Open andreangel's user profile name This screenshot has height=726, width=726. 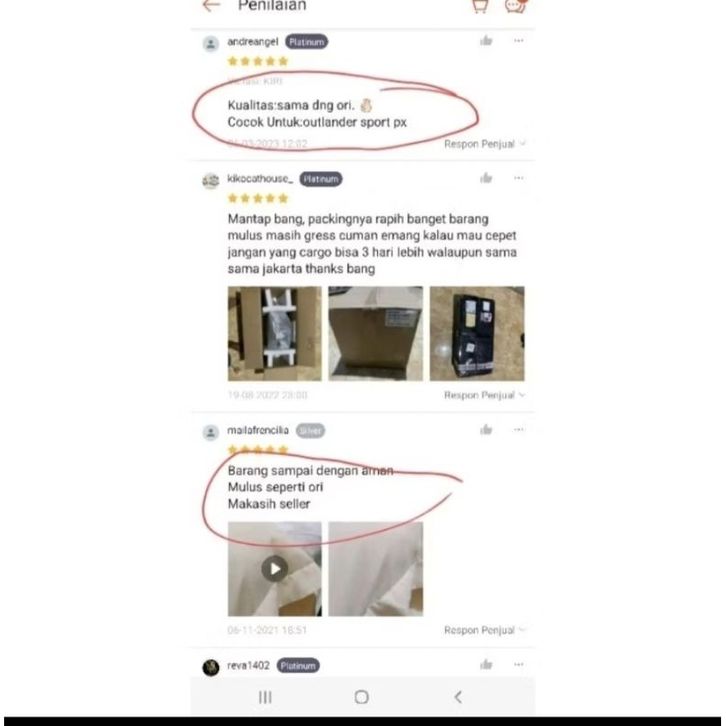click(252, 42)
